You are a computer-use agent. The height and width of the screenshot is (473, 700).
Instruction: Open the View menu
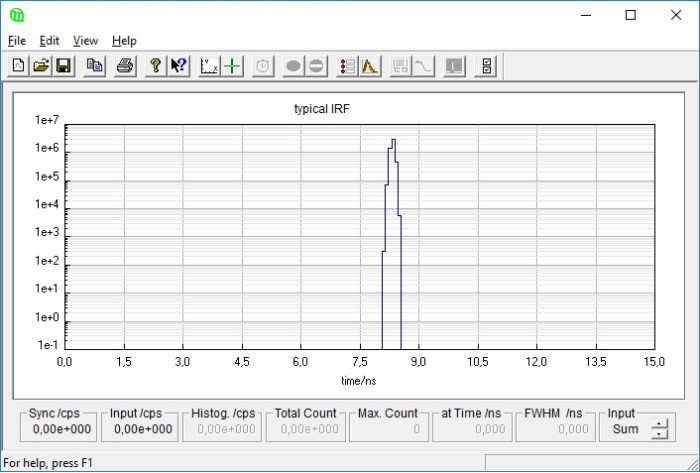point(86,41)
